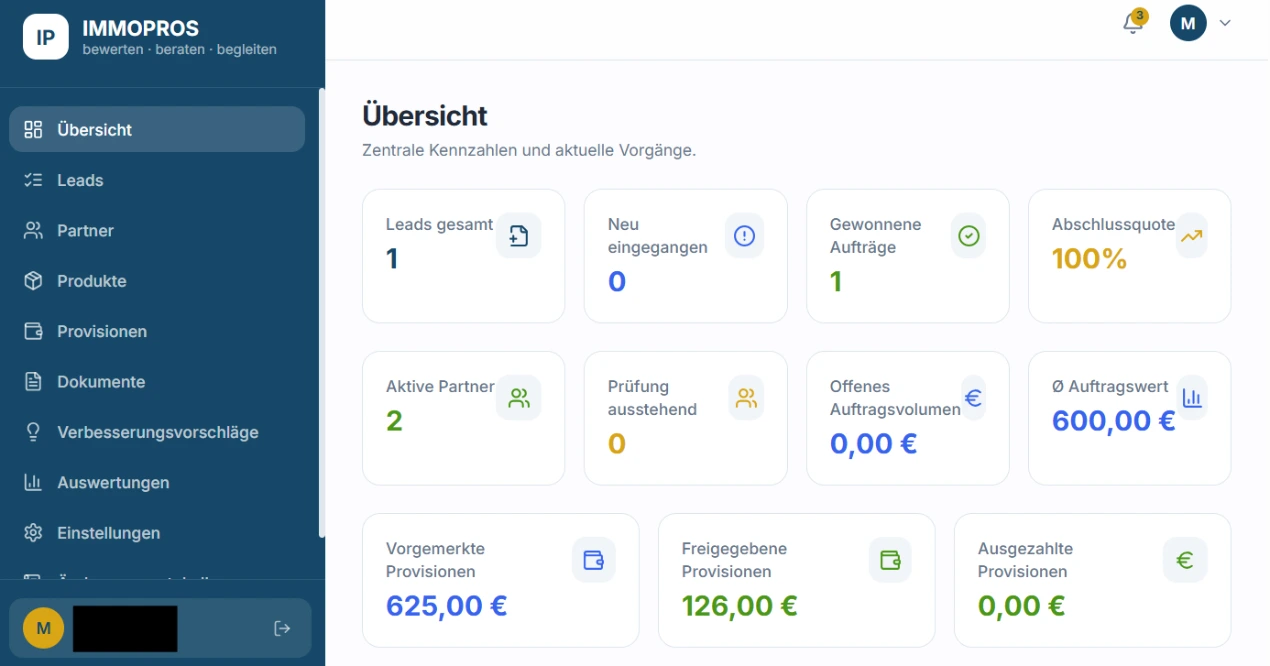Click the Neu eingegangen value 0
The image size is (1270, 666).
pos(617,282)
